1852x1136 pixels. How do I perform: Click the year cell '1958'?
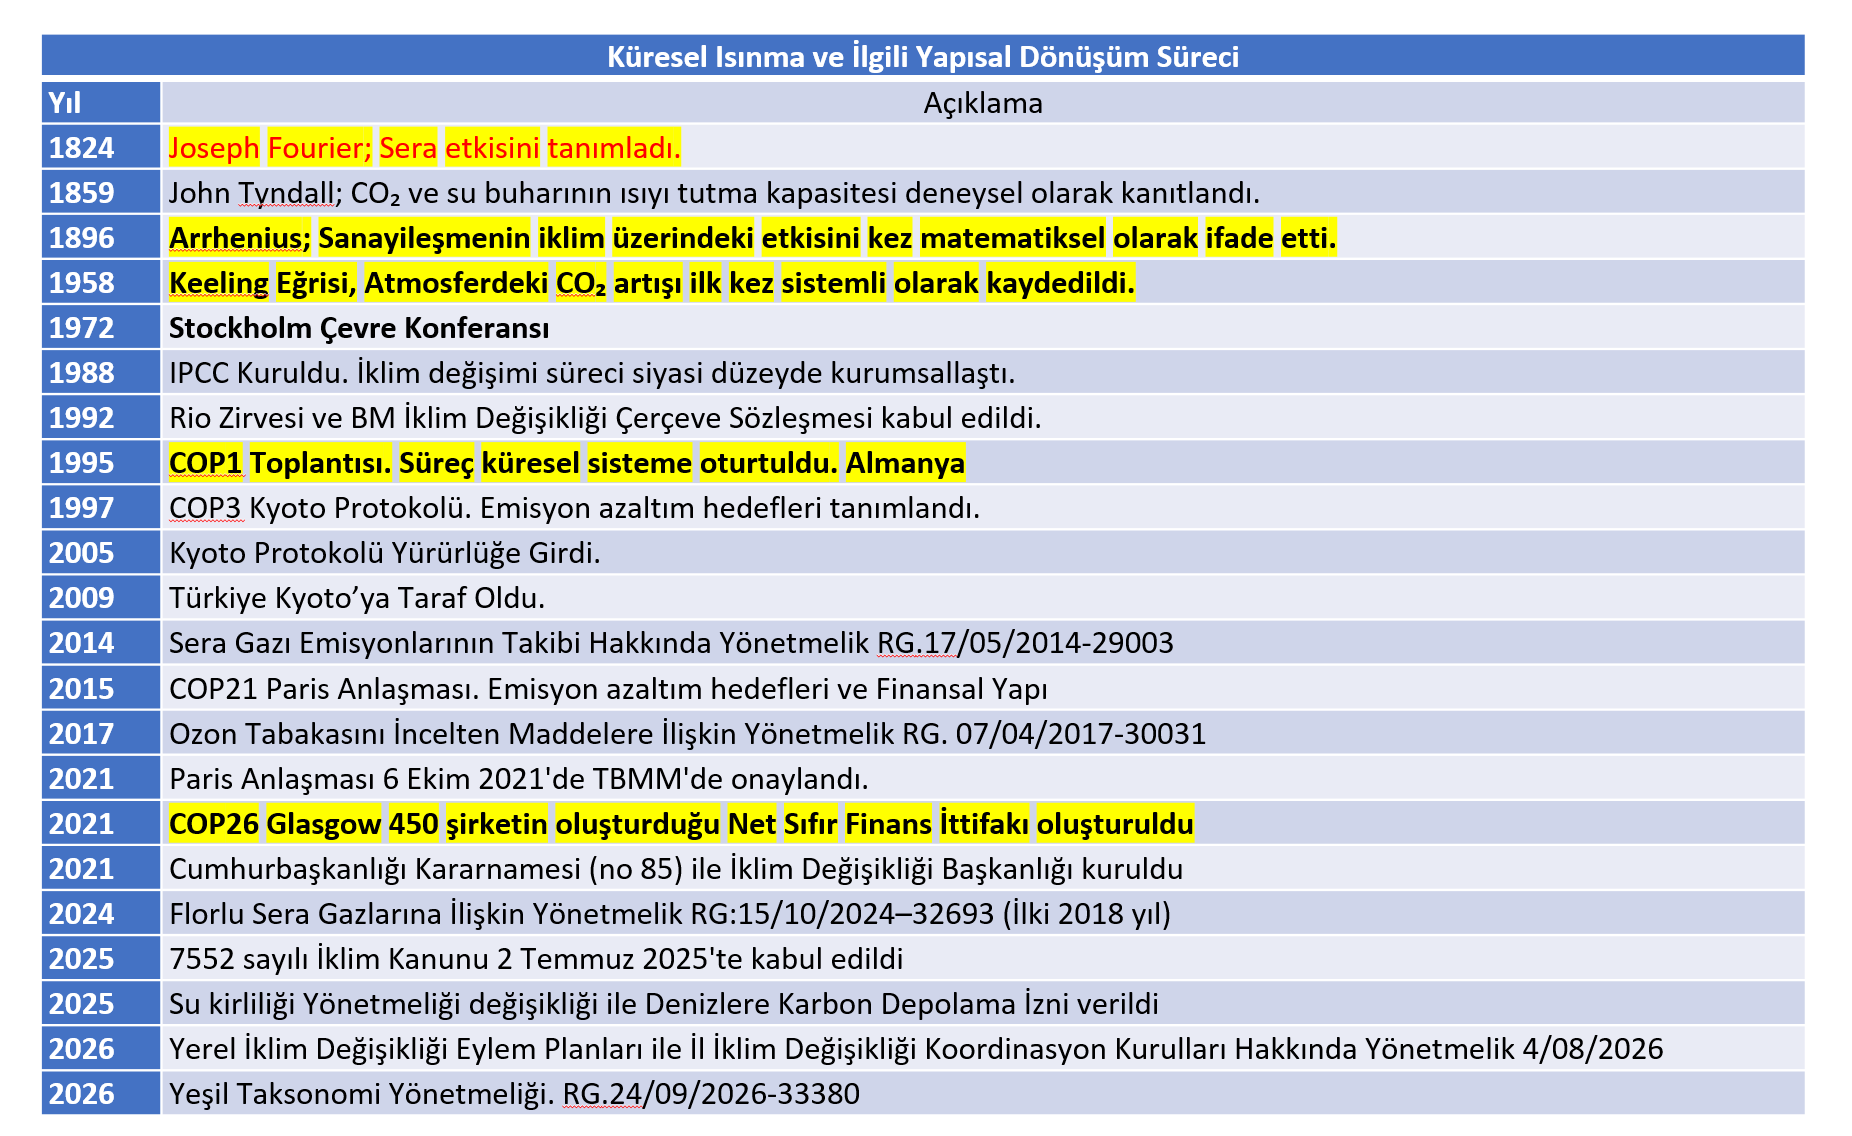(x=101, y=282)
